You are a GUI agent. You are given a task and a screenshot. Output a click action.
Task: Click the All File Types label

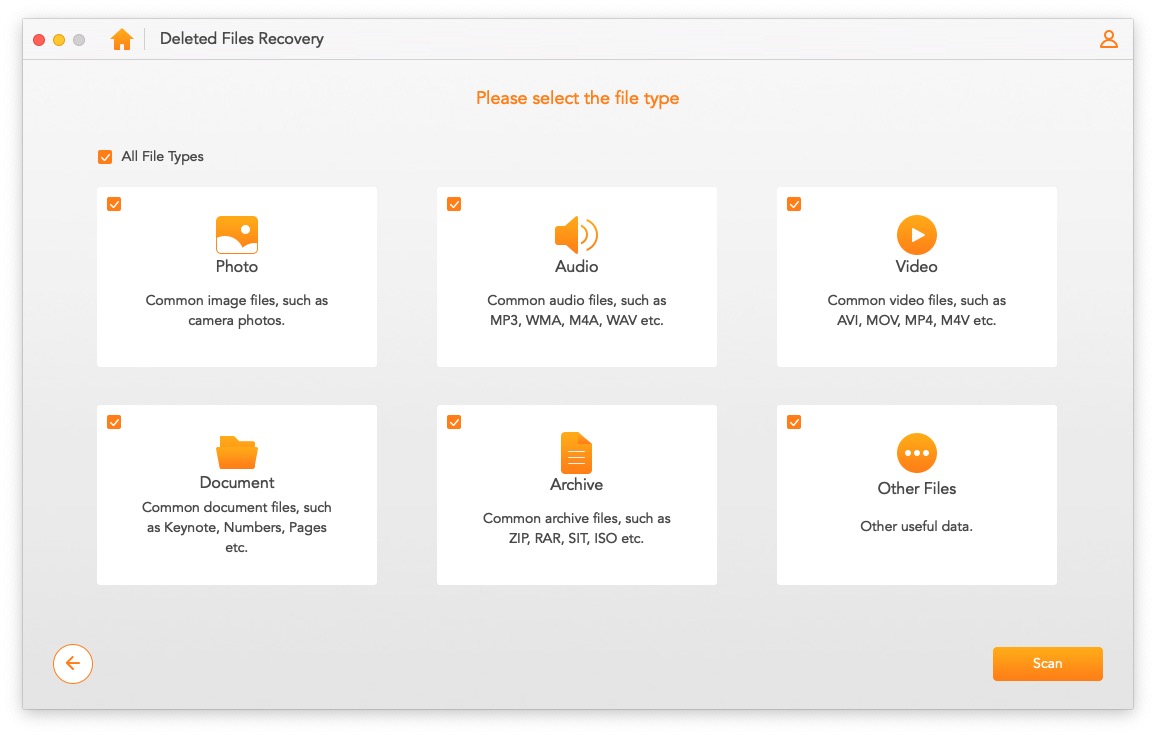pyautogui.click(x=162, y=156)
